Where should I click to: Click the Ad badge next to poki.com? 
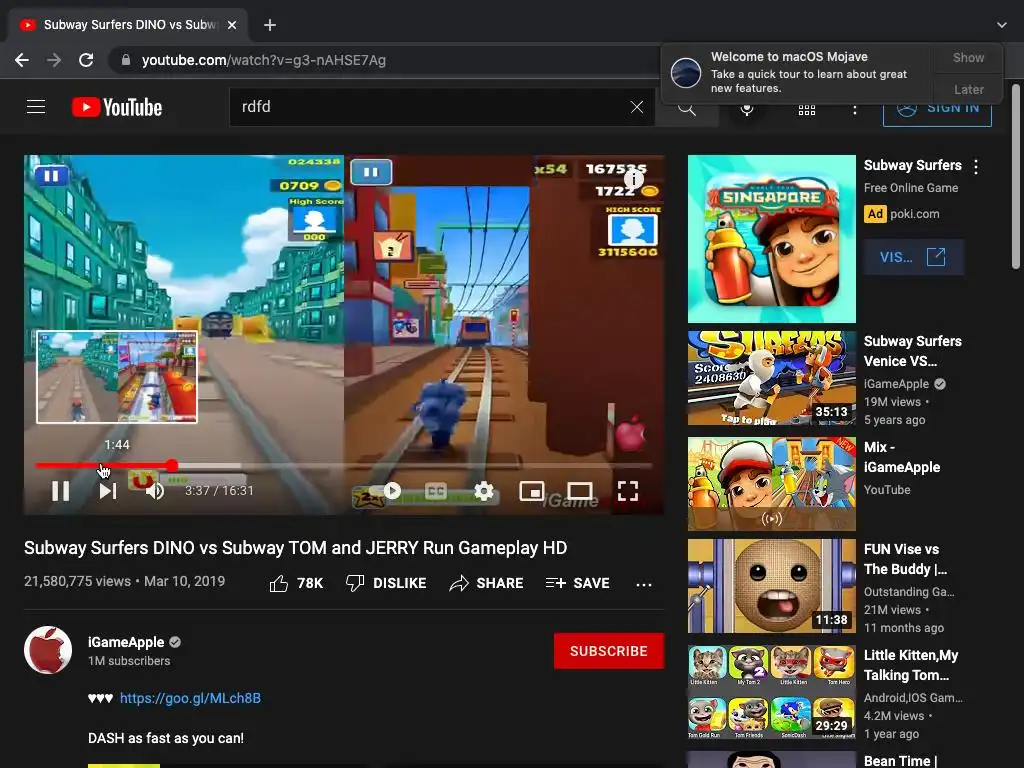[875, 214]
